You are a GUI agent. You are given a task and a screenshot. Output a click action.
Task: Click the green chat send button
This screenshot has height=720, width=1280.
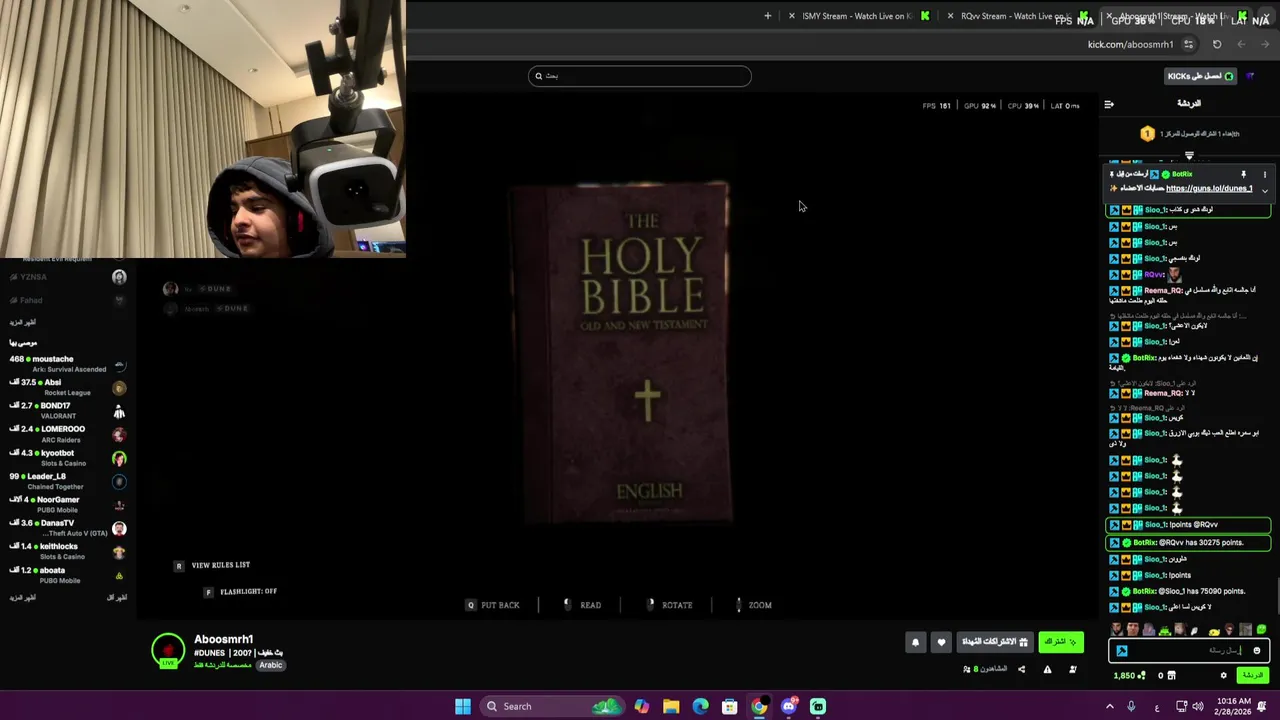pos(1253,675)
